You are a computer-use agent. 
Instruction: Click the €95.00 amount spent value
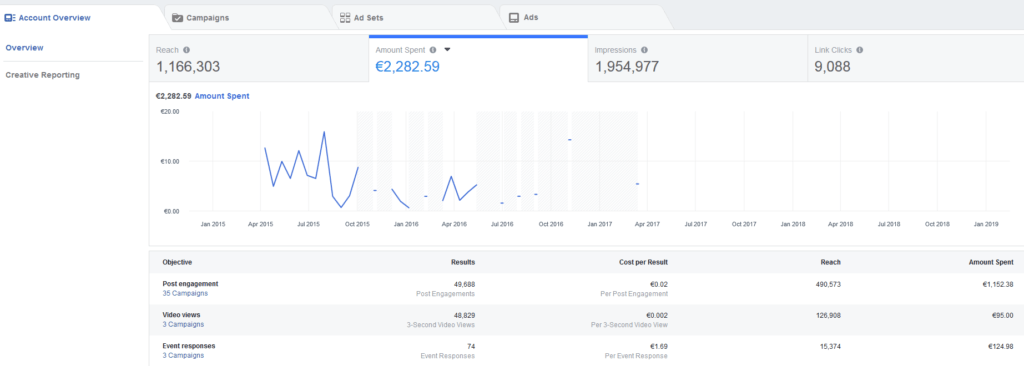pos(1002,314)
